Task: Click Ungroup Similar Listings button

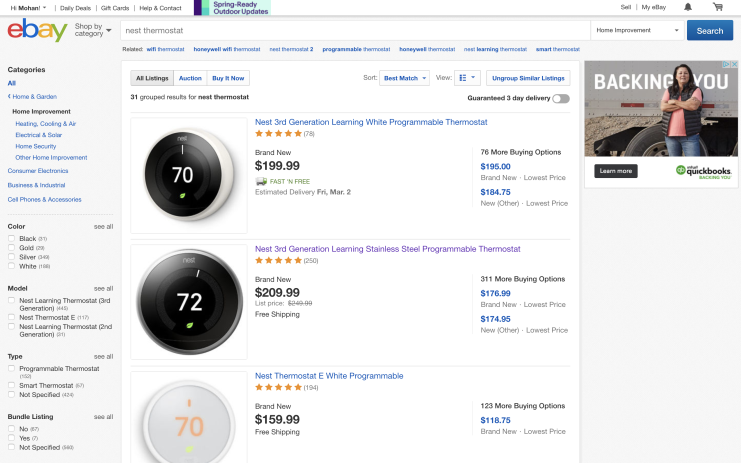Action: pos(528,78)
